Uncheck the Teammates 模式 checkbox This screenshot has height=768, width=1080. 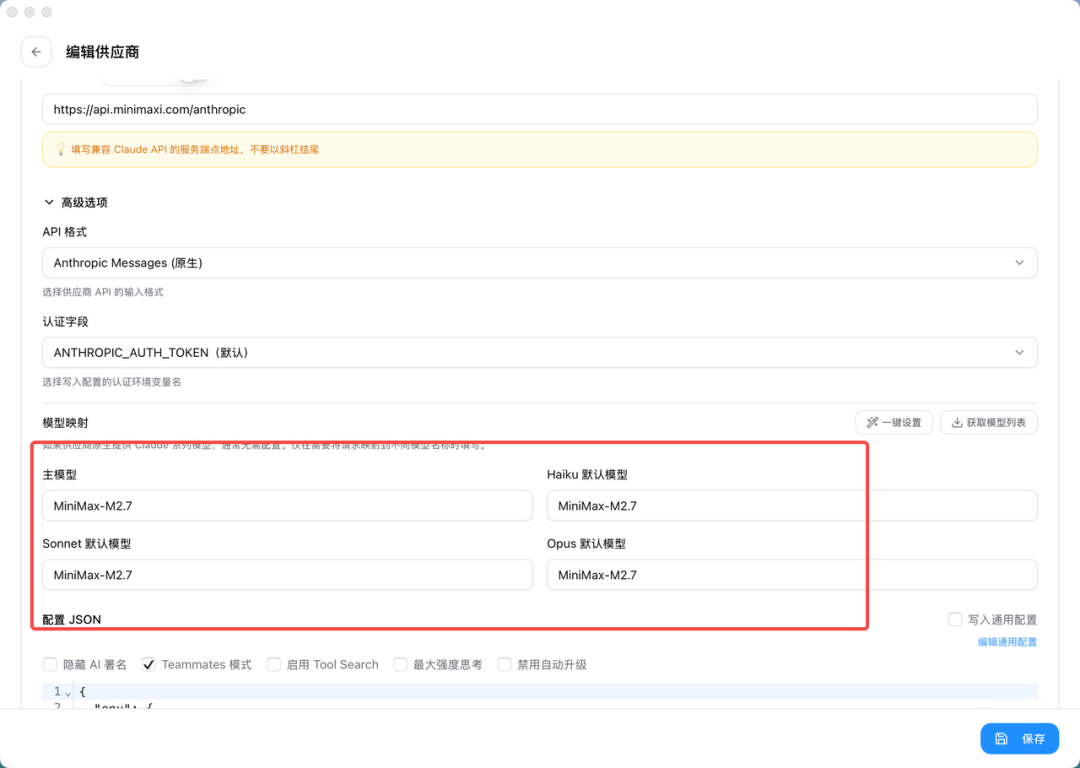click(148, 665)
